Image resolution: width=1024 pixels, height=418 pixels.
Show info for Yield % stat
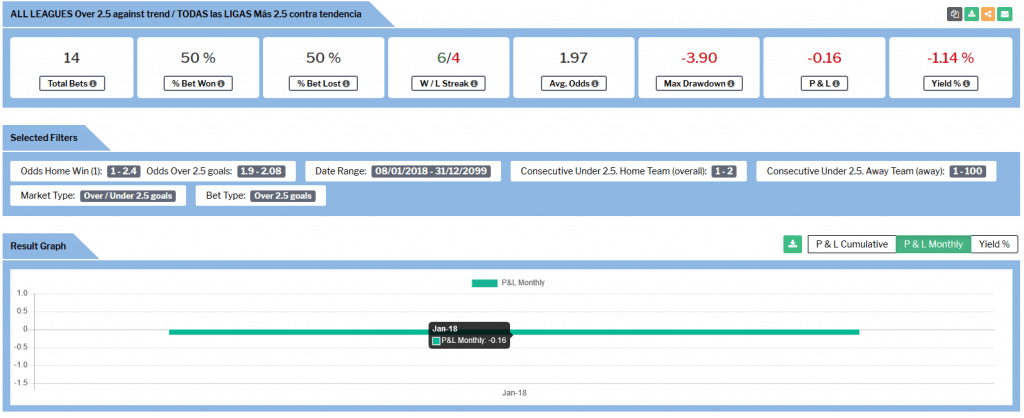coord(966,84)
